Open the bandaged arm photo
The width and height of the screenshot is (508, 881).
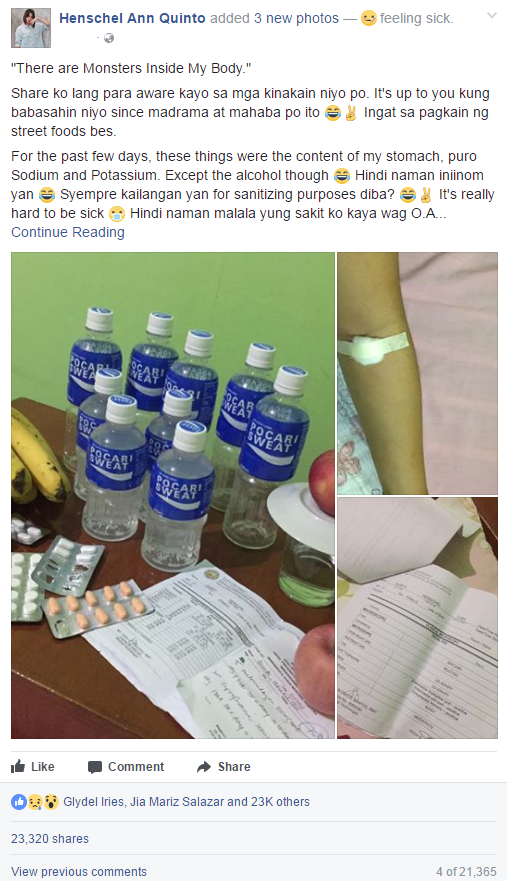418,374
